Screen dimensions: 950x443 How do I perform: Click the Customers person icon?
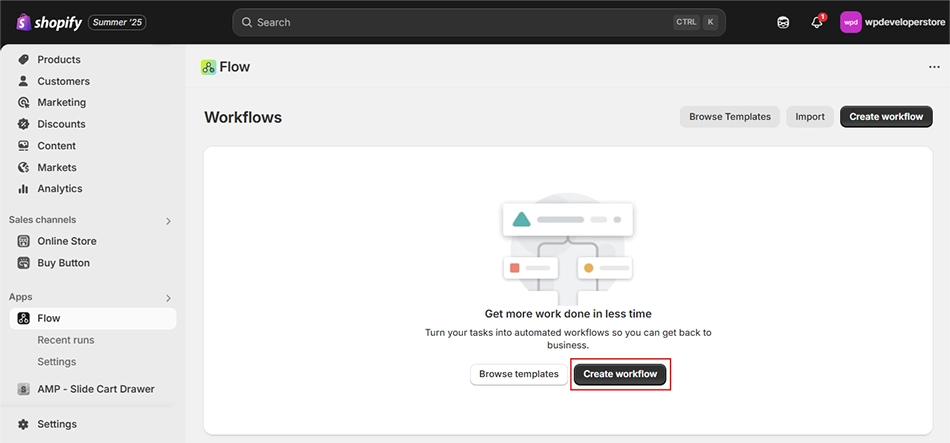click(24, 81)
